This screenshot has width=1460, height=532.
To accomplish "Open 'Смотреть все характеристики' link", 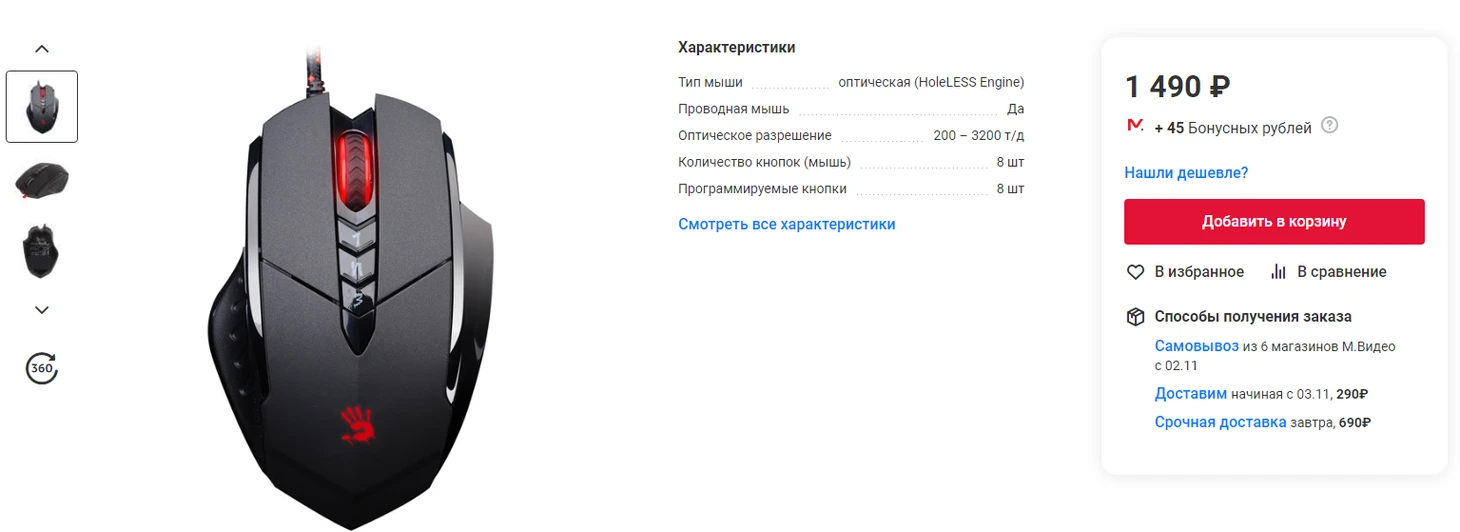I will point(786,224).
